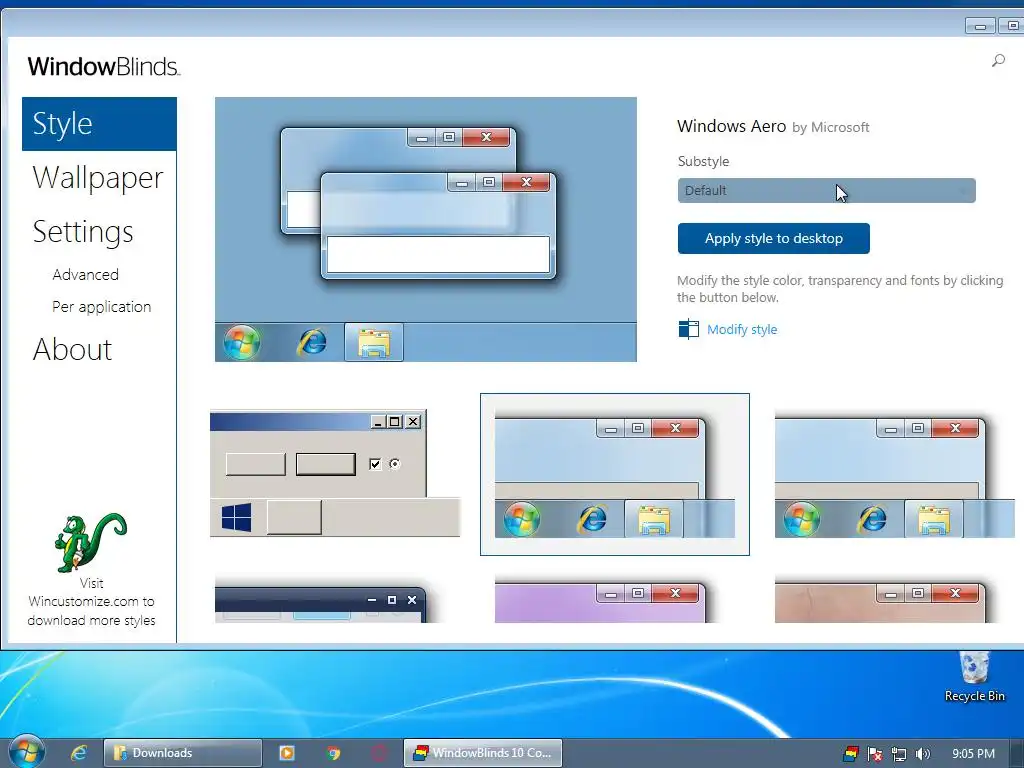This screenshot has width=1024, height=768.
Task: Open the About section
Action: tap(72, 349)
